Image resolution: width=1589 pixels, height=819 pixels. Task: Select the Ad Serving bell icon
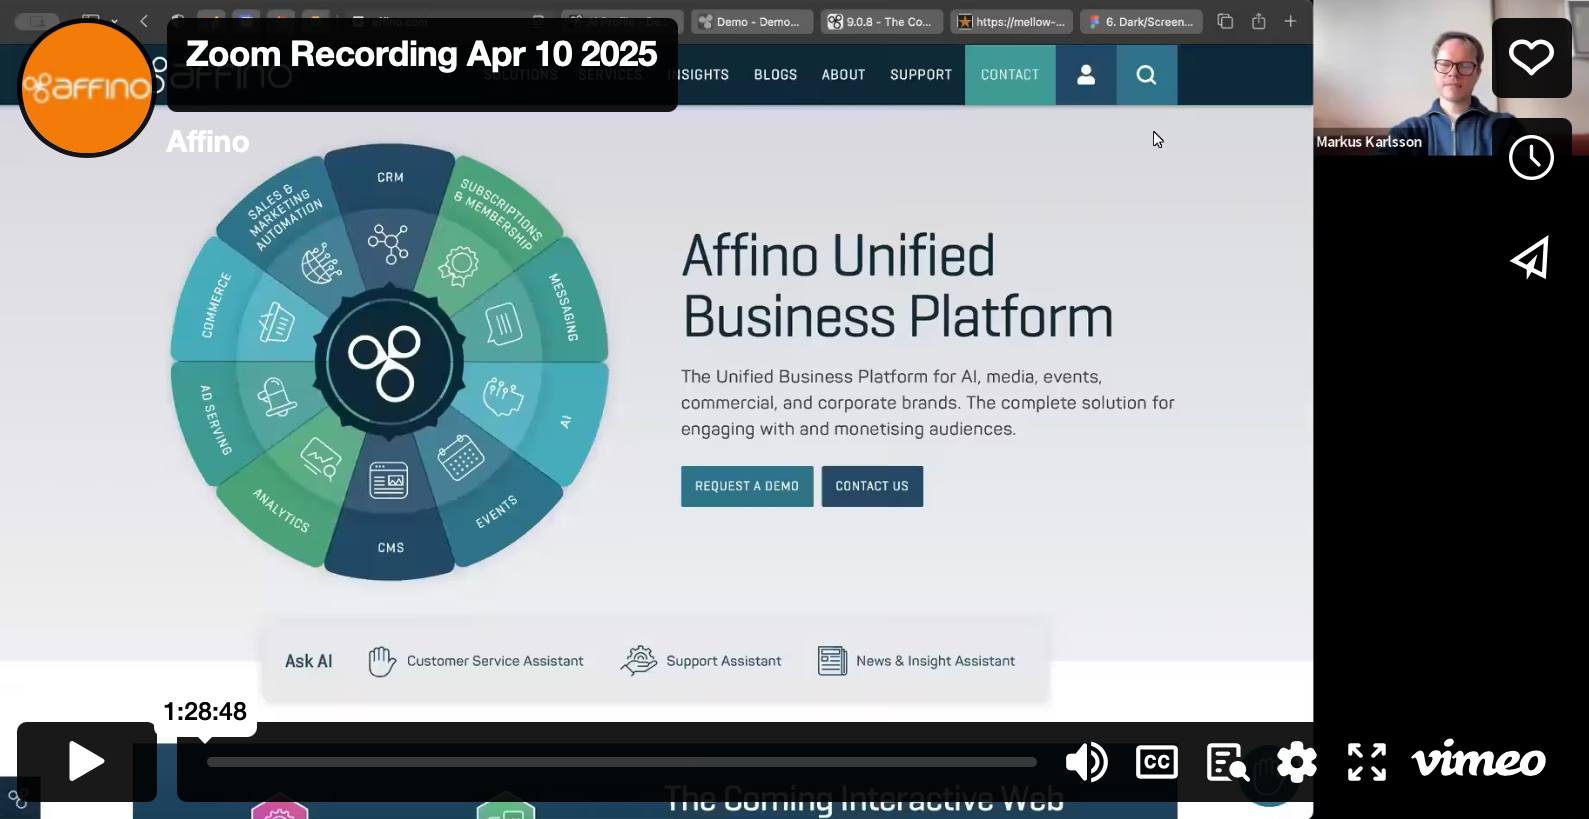coord(276,397)
